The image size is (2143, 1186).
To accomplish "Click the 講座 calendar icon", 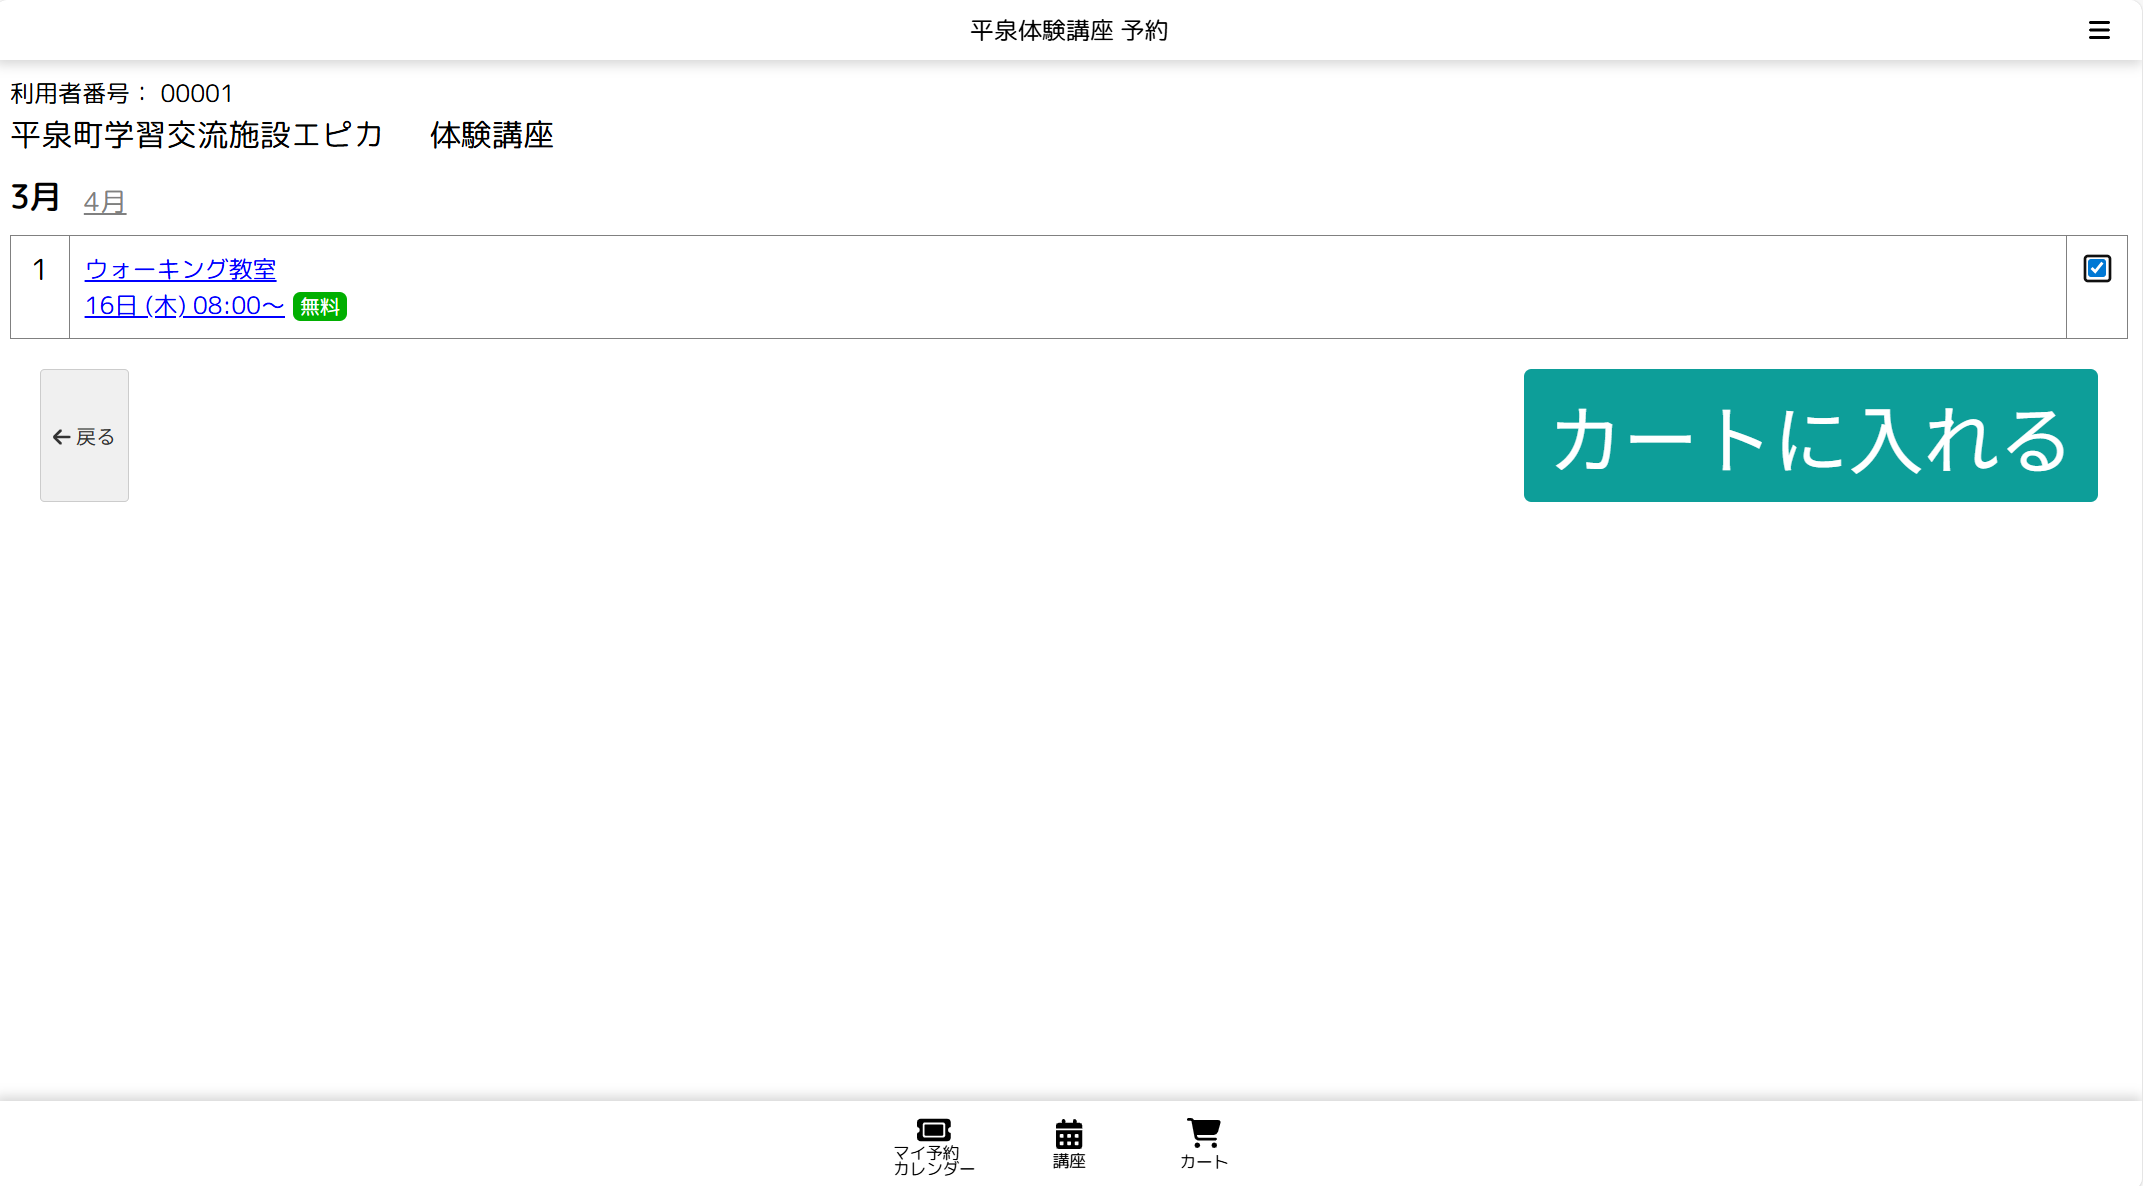I will point(1068,1134).
